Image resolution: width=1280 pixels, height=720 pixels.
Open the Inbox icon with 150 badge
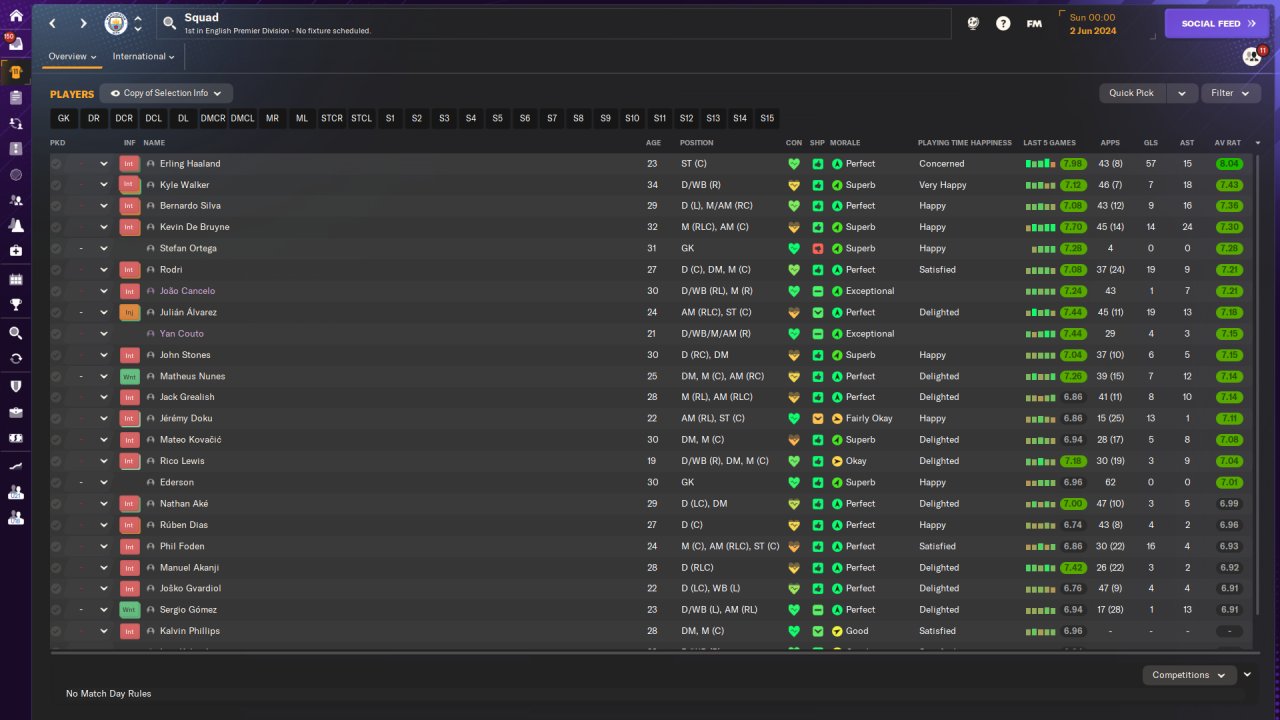15,44
